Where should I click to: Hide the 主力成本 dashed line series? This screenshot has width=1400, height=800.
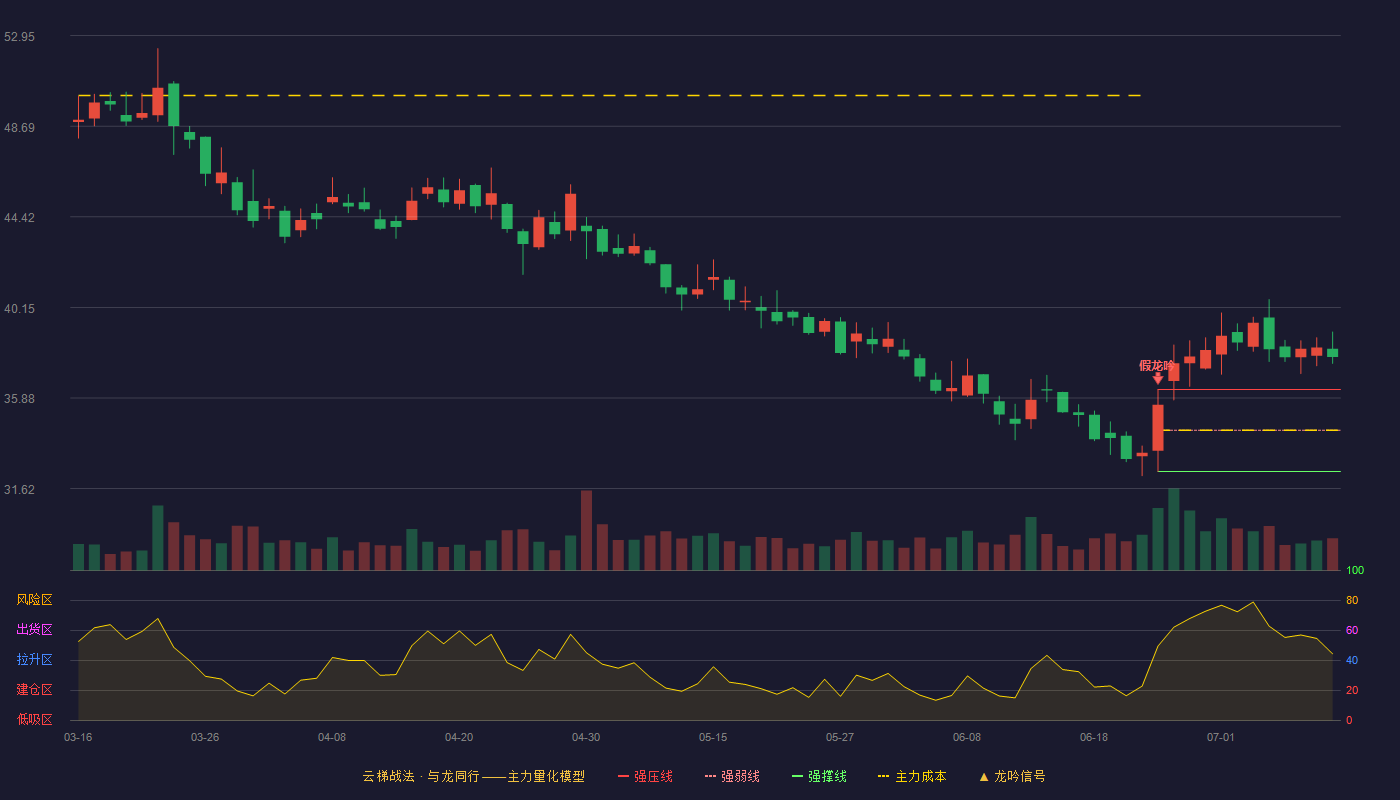912,776
